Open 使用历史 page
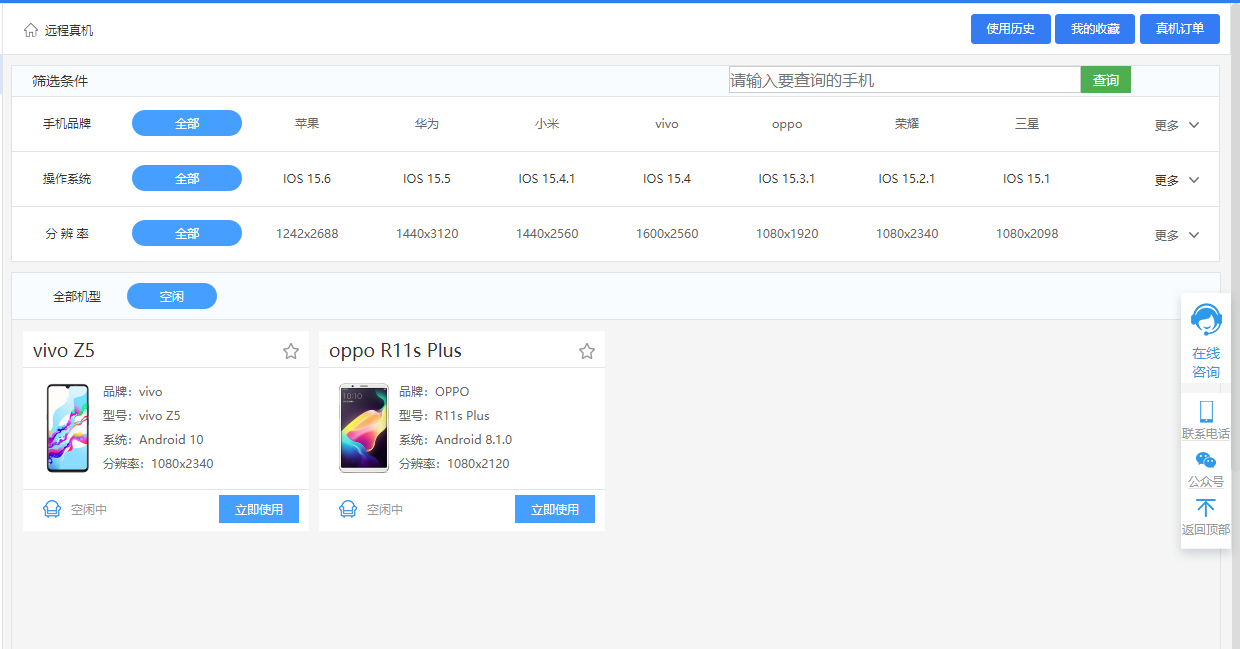 click(1010, 29)
